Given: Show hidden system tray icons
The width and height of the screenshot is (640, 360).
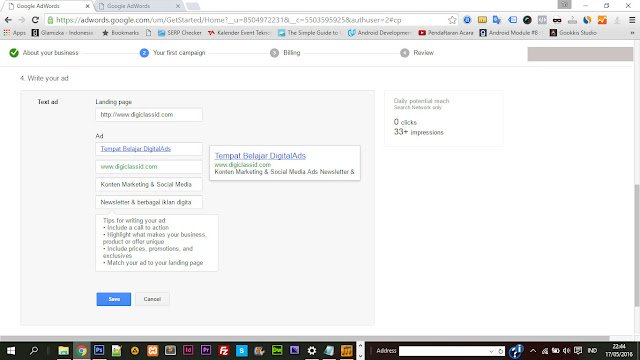Looking at the screenshot, I should coord(533,351).
